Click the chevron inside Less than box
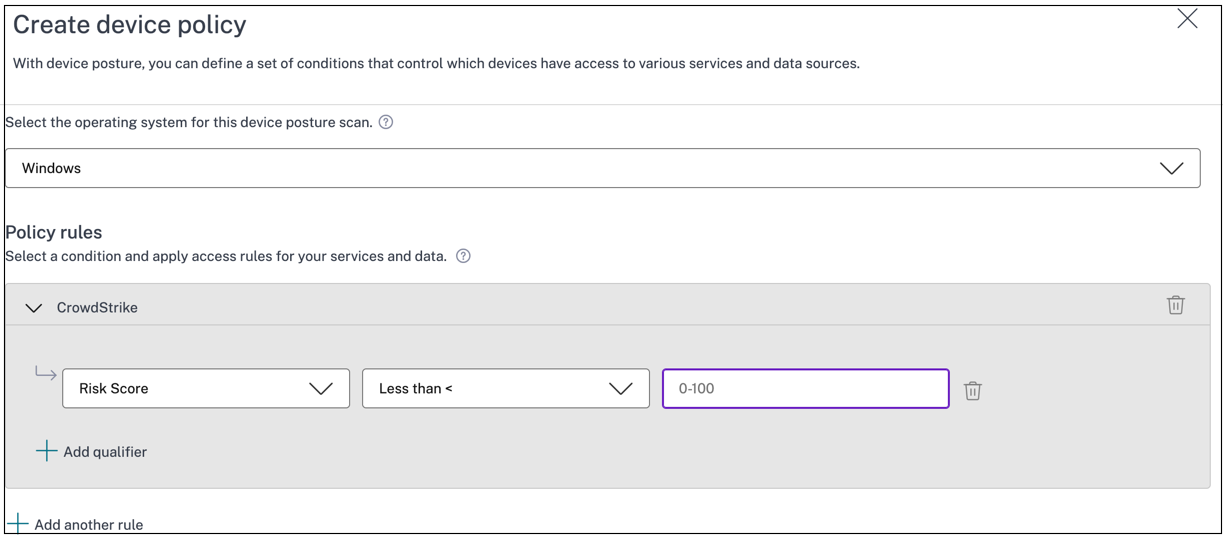The image size is (1223, 536). (x=621, y=389)
